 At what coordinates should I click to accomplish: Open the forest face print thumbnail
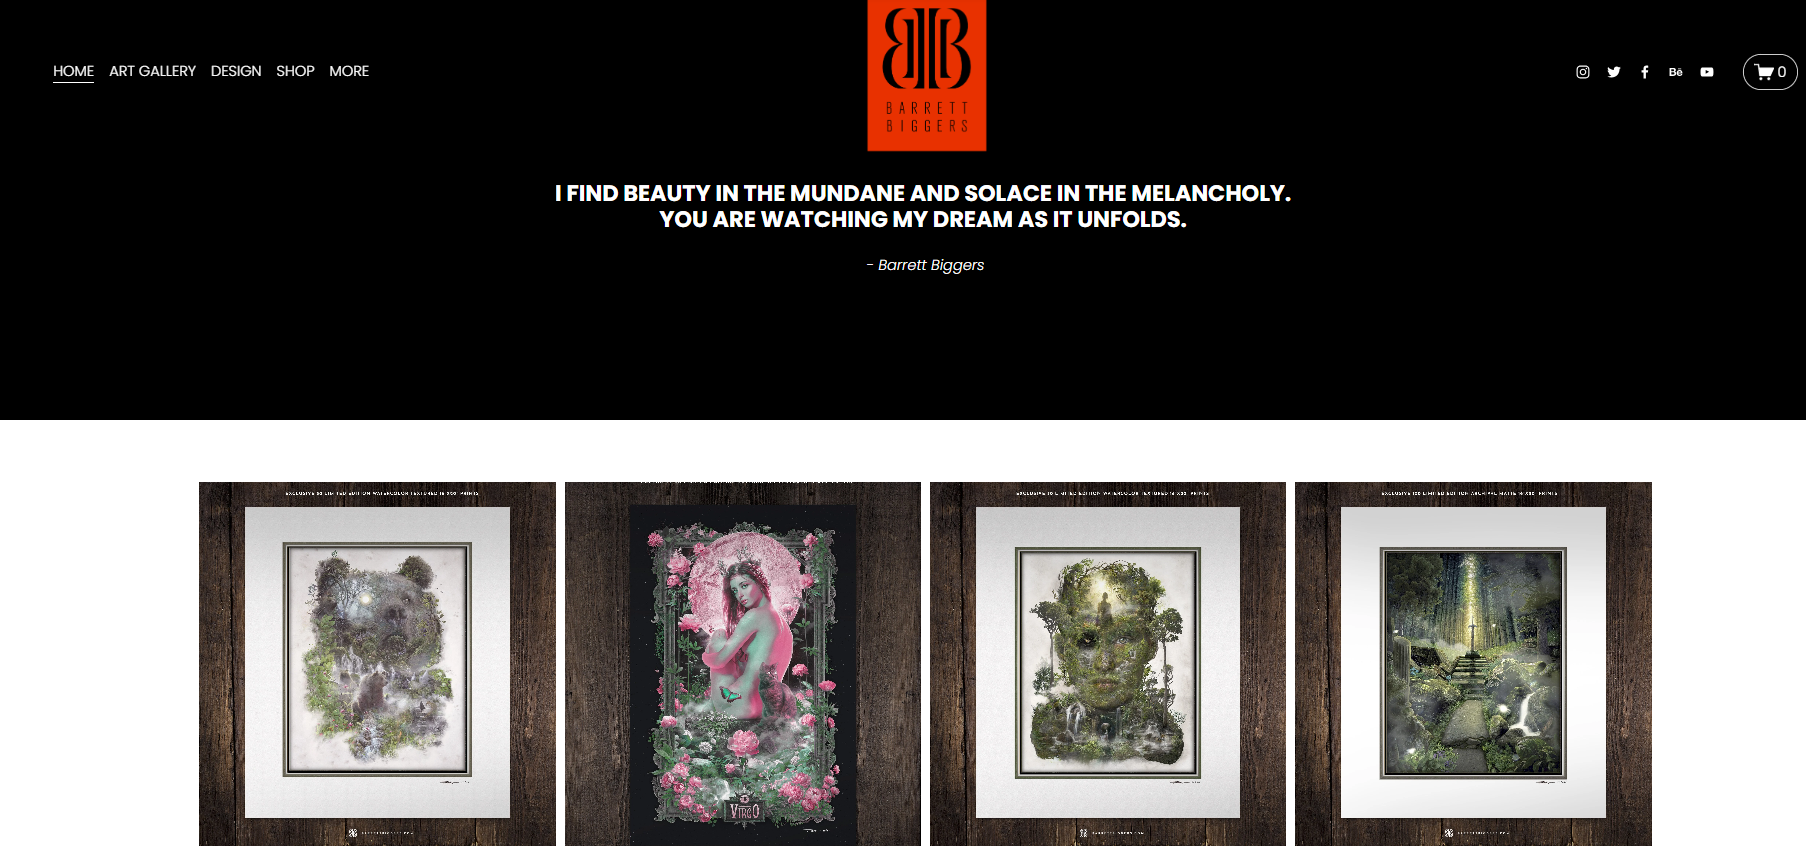click(x=1108, y=664)
